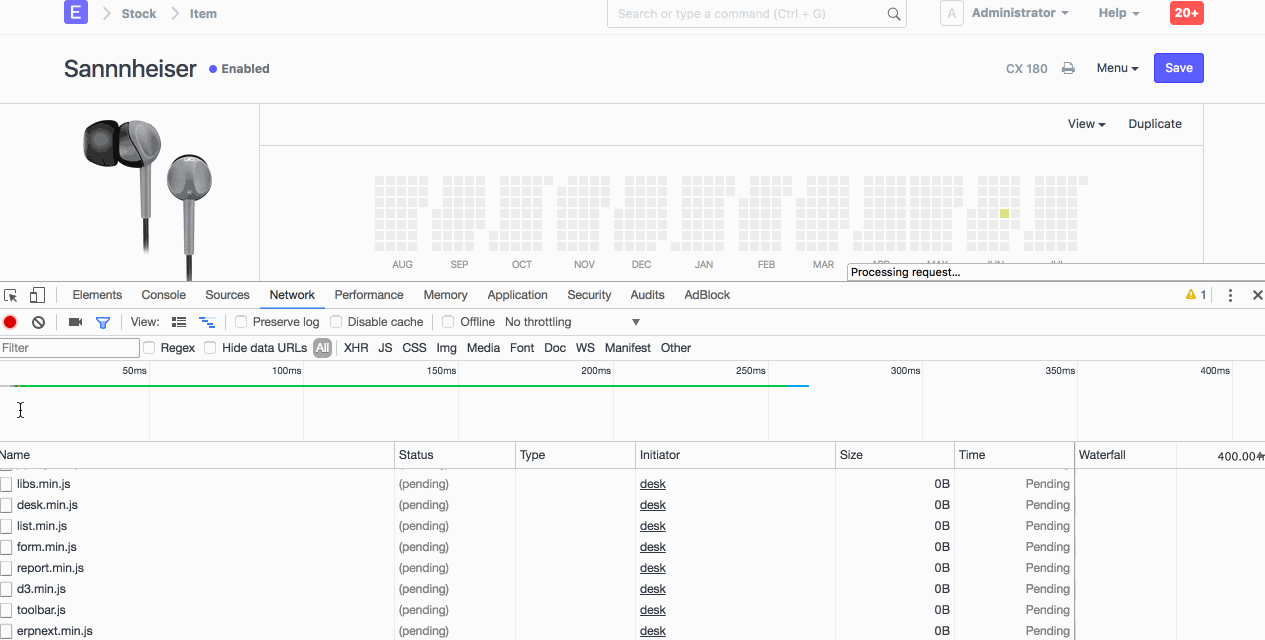The width and height of the screenshot is (1265, 640).
Task: Toggle the overview waterfall view icon
Action: 207,322
